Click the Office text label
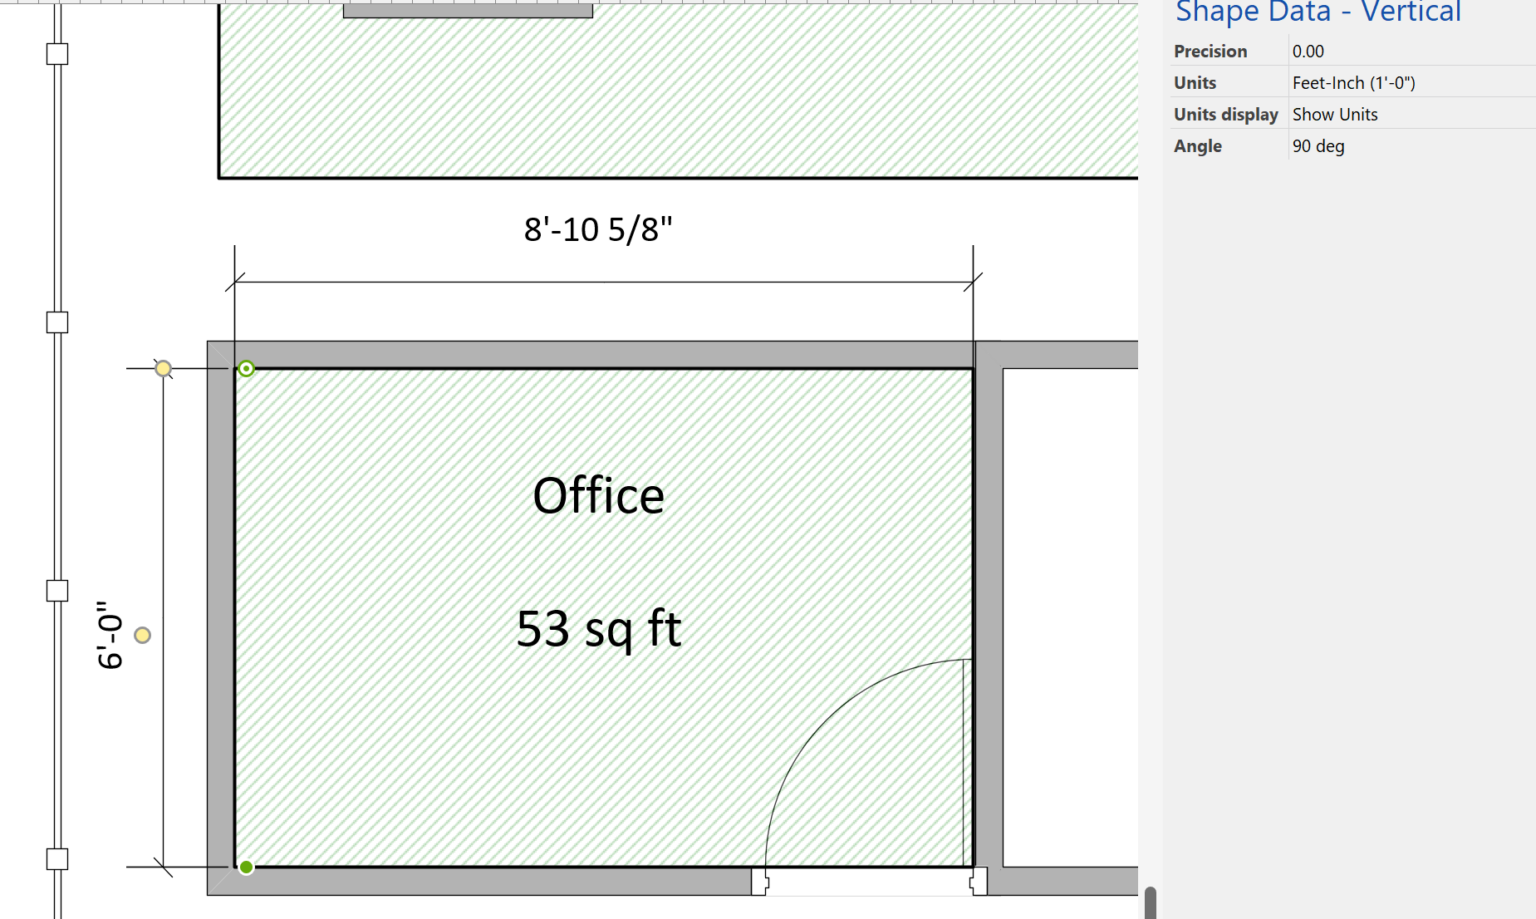Viewport: 1536px width, 919px height. [x=598, y=494]
